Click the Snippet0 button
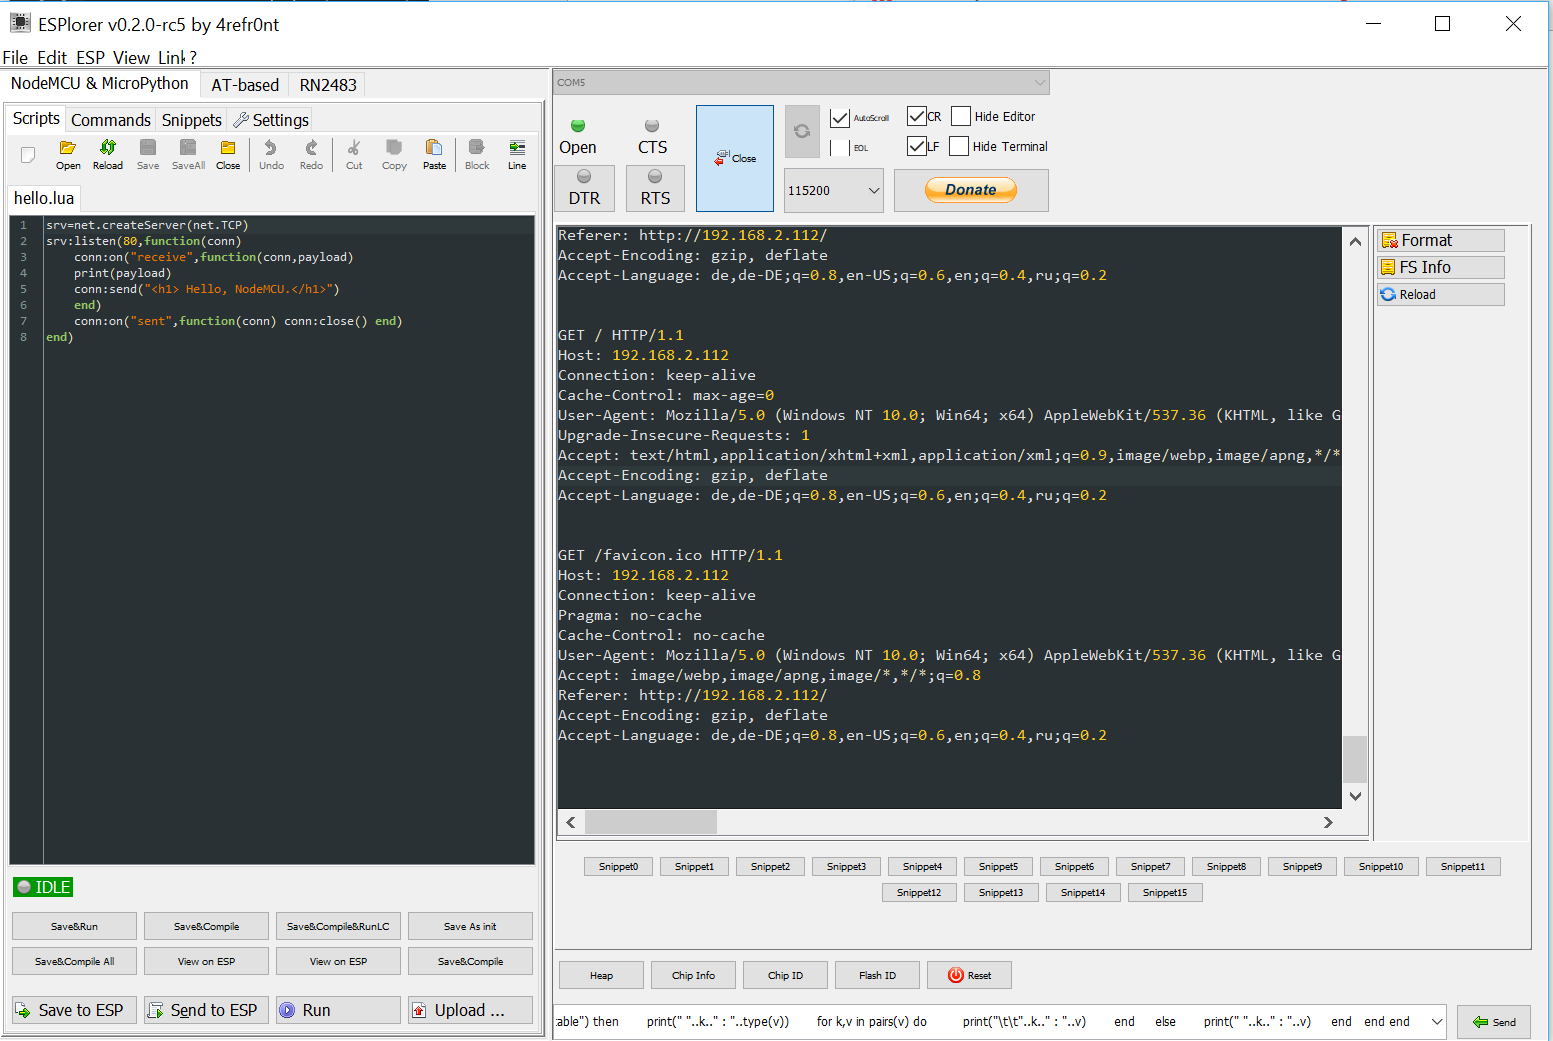Image resolution: width=1553 pixels, height=1041 pixels. click(618, 867)
